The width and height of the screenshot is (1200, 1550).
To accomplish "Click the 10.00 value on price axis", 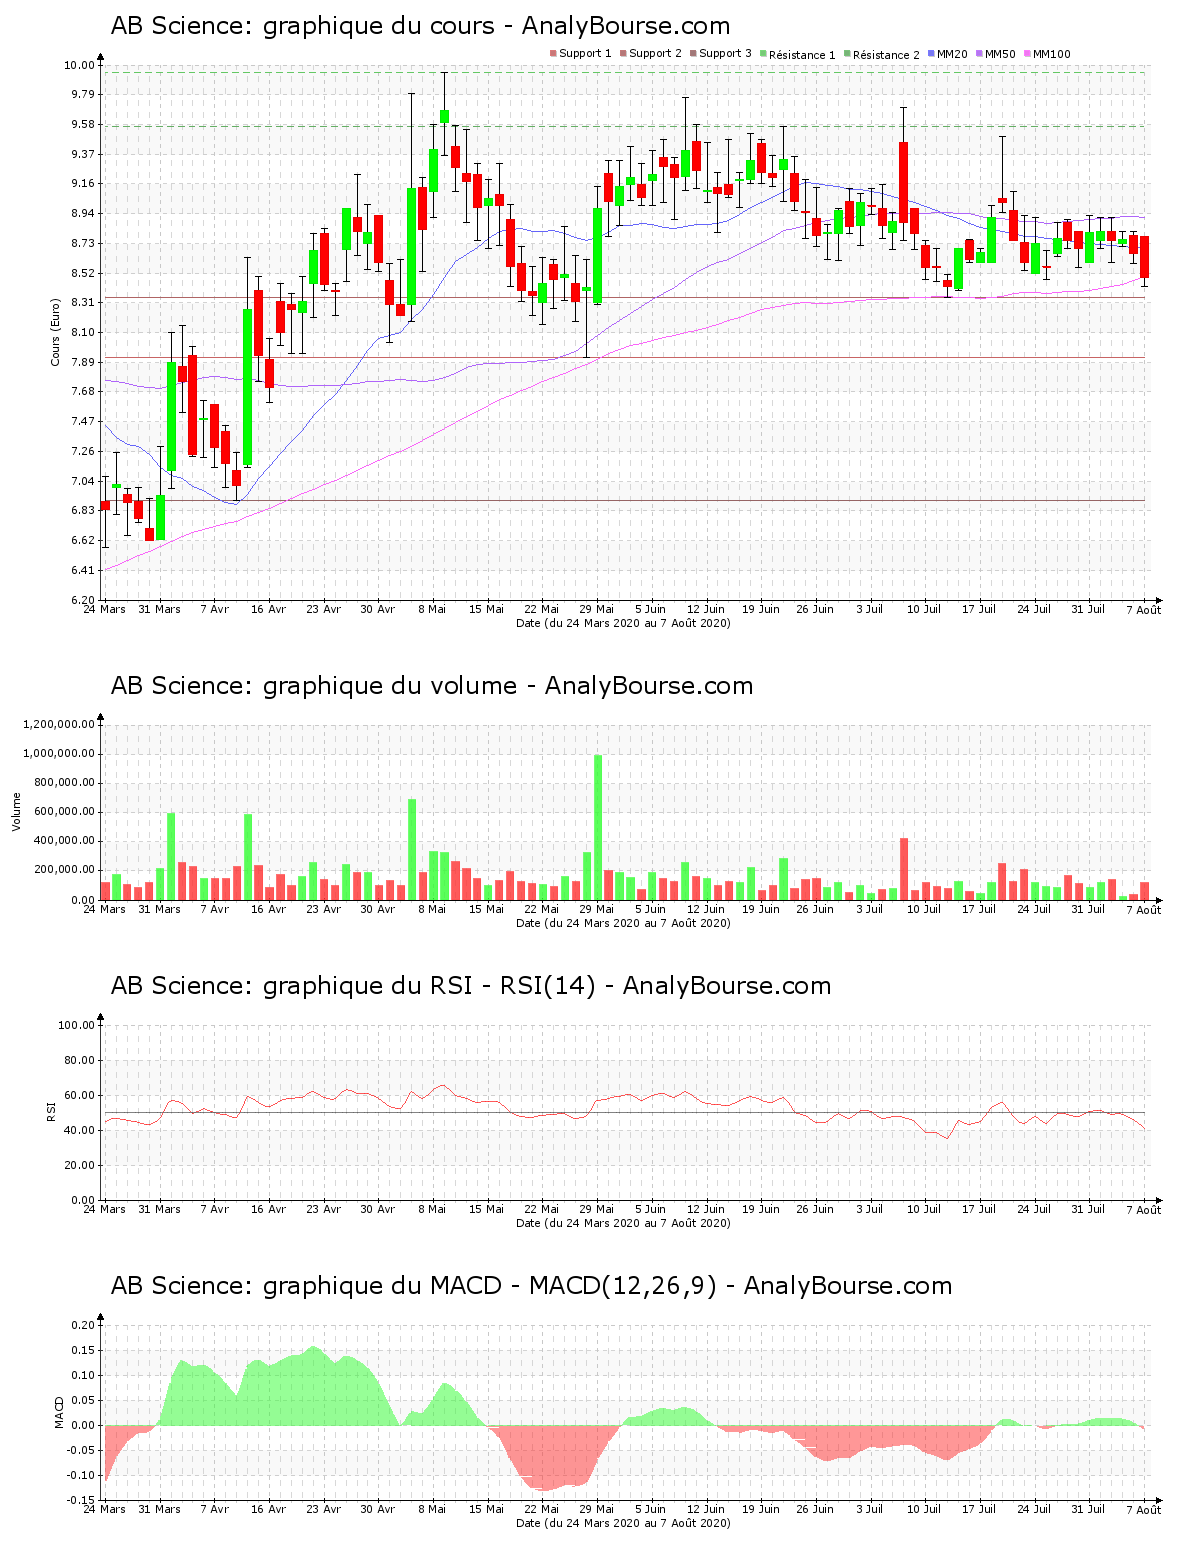I will tap(79, 65).
